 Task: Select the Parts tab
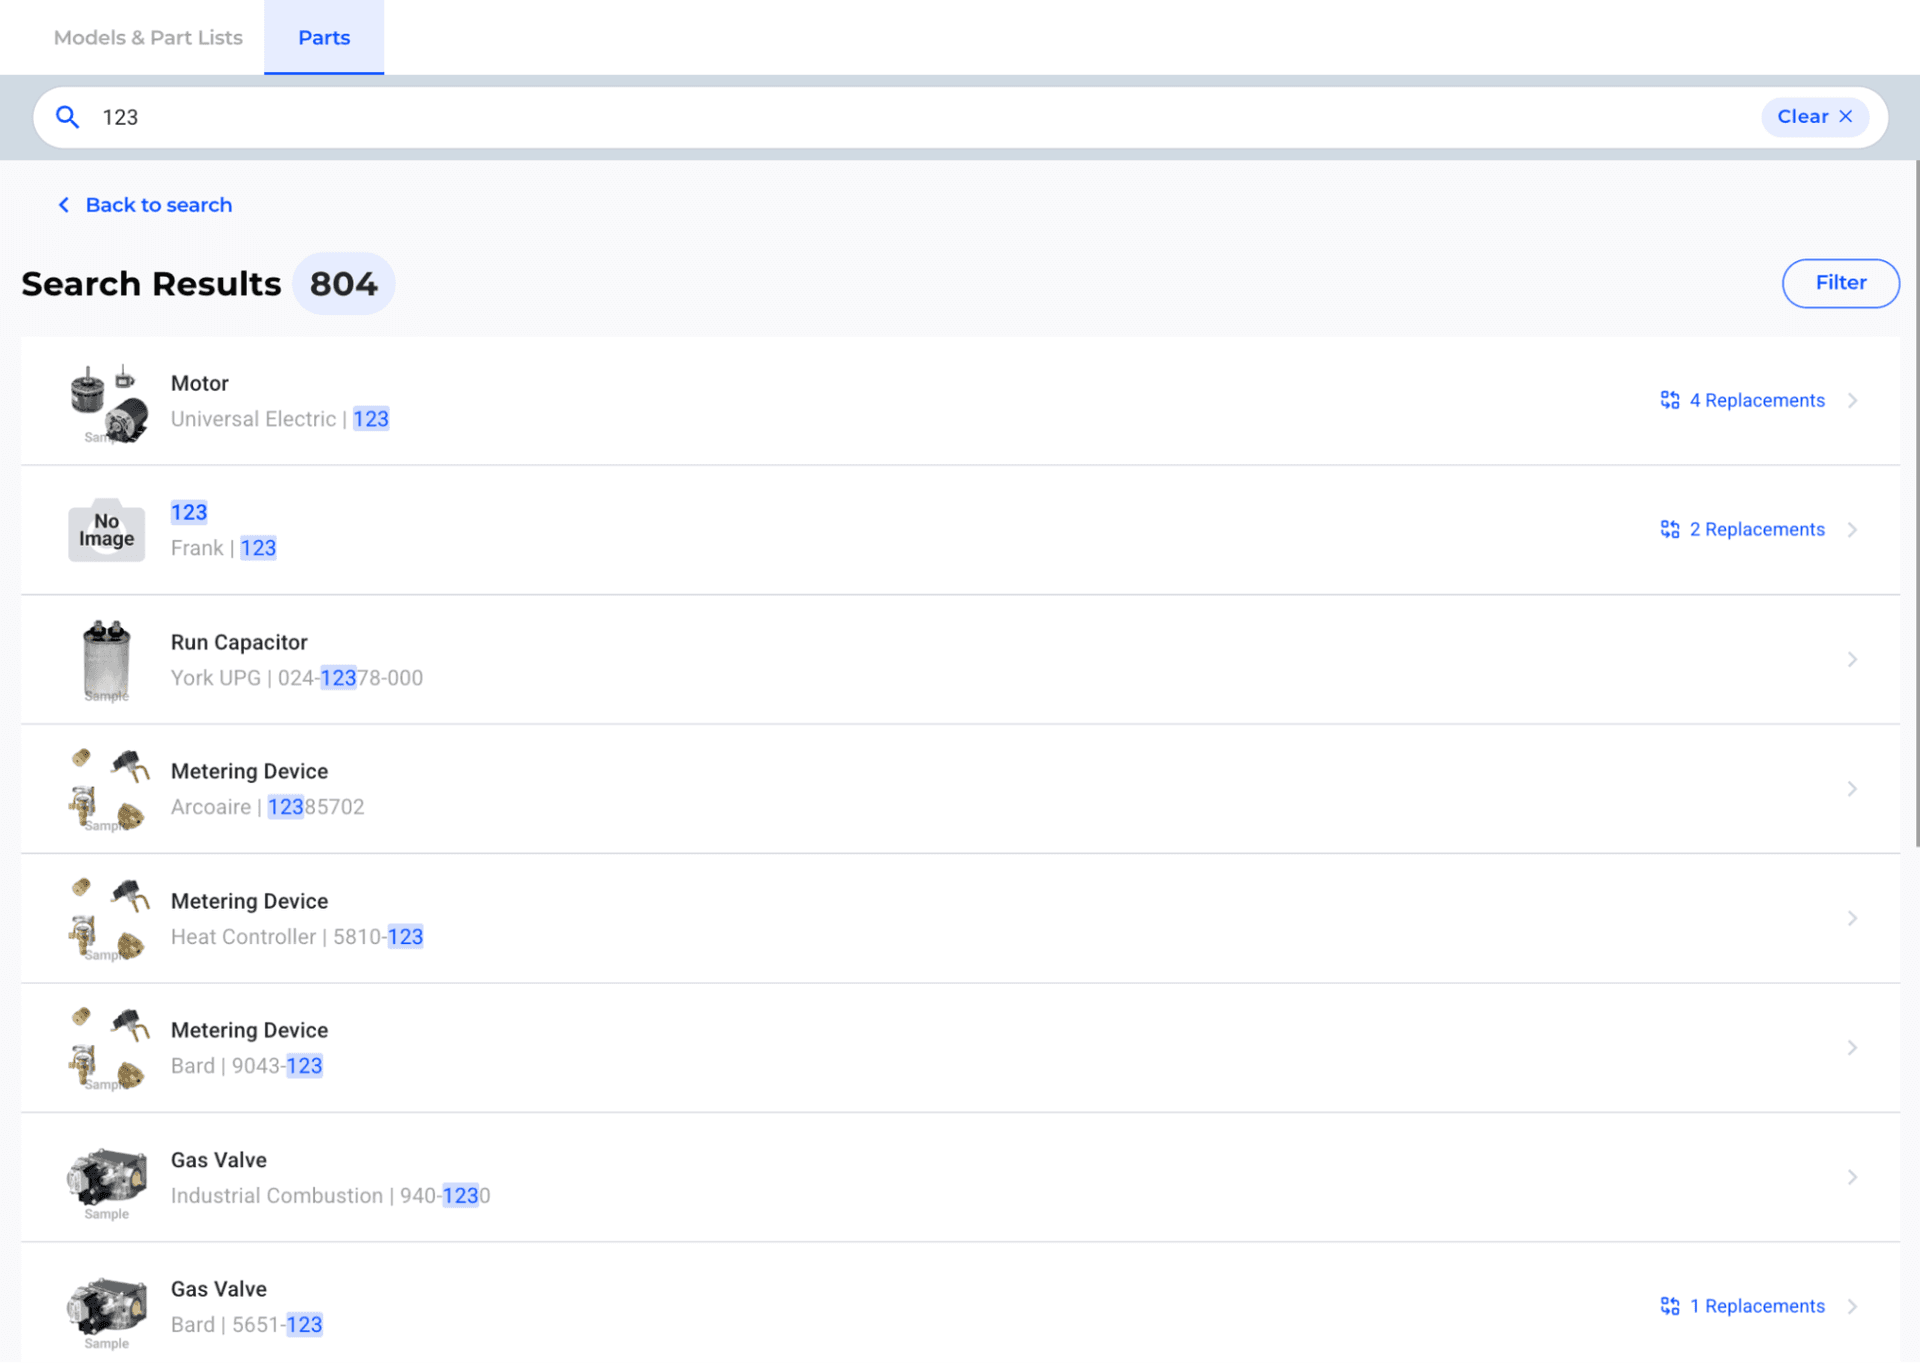324,37
